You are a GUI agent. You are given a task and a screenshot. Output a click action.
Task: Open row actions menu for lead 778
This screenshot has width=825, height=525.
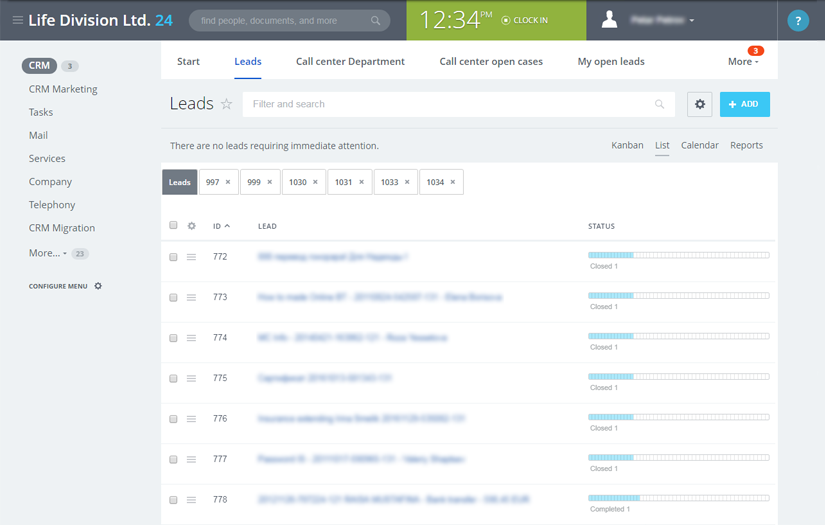click(x=192, y=500)
